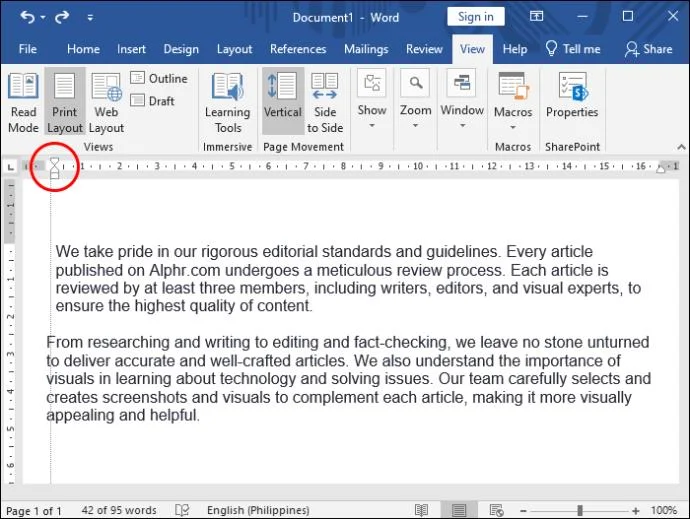Open Learning Tools immersive reader
The width and height of the screenshot is (690, 519).
(228, 103)
